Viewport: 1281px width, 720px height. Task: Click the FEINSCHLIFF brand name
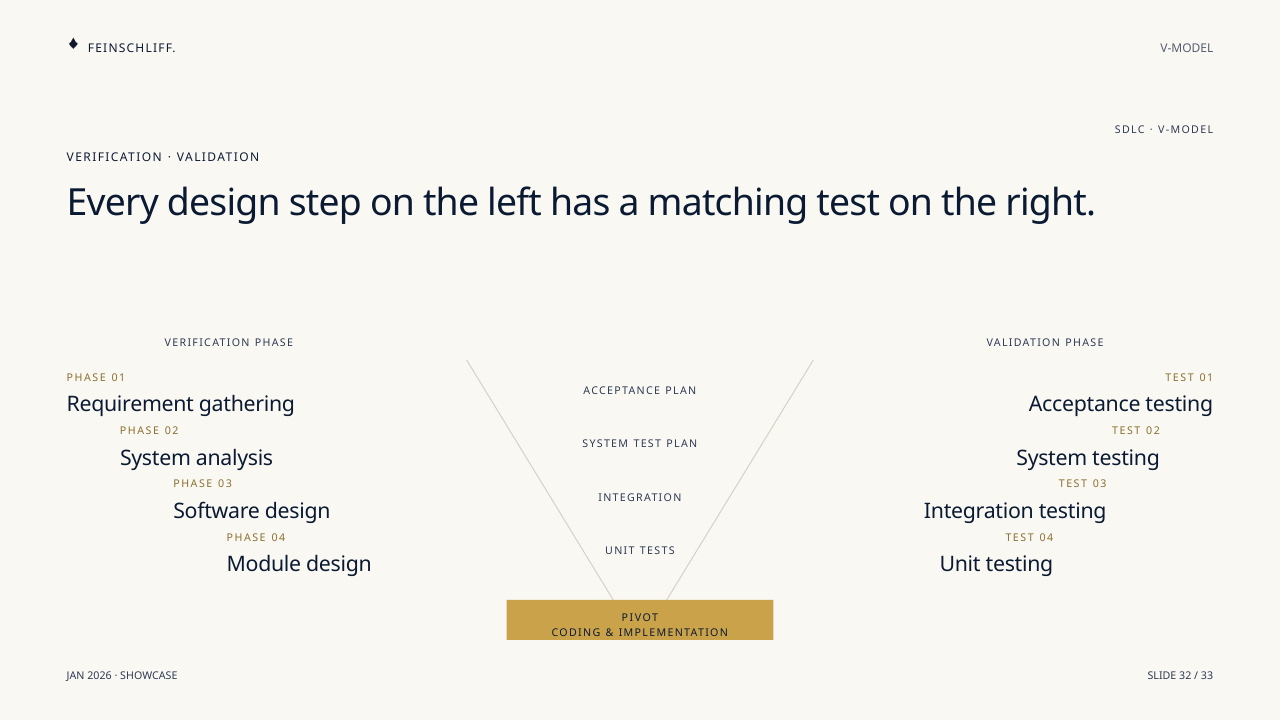pos(132,48)
